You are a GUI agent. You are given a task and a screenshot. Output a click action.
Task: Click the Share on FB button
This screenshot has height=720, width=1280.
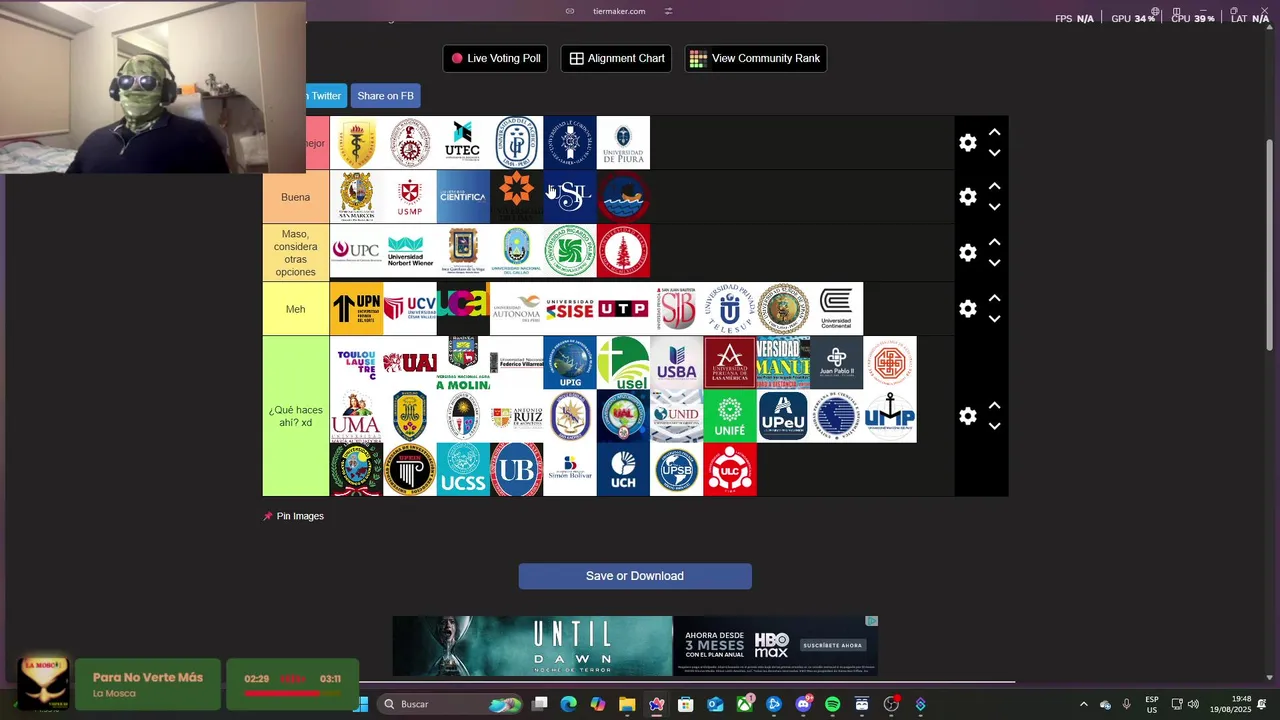[x=385, y=96]
